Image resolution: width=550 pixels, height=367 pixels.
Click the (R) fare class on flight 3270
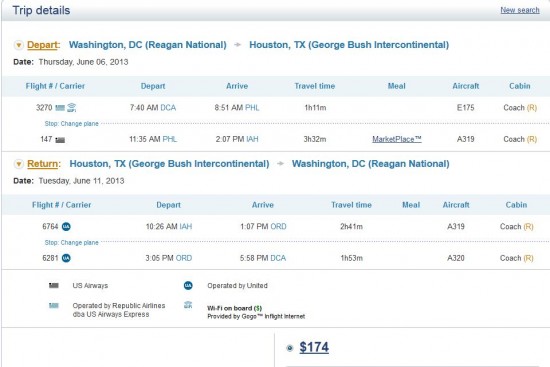(532, 108)
